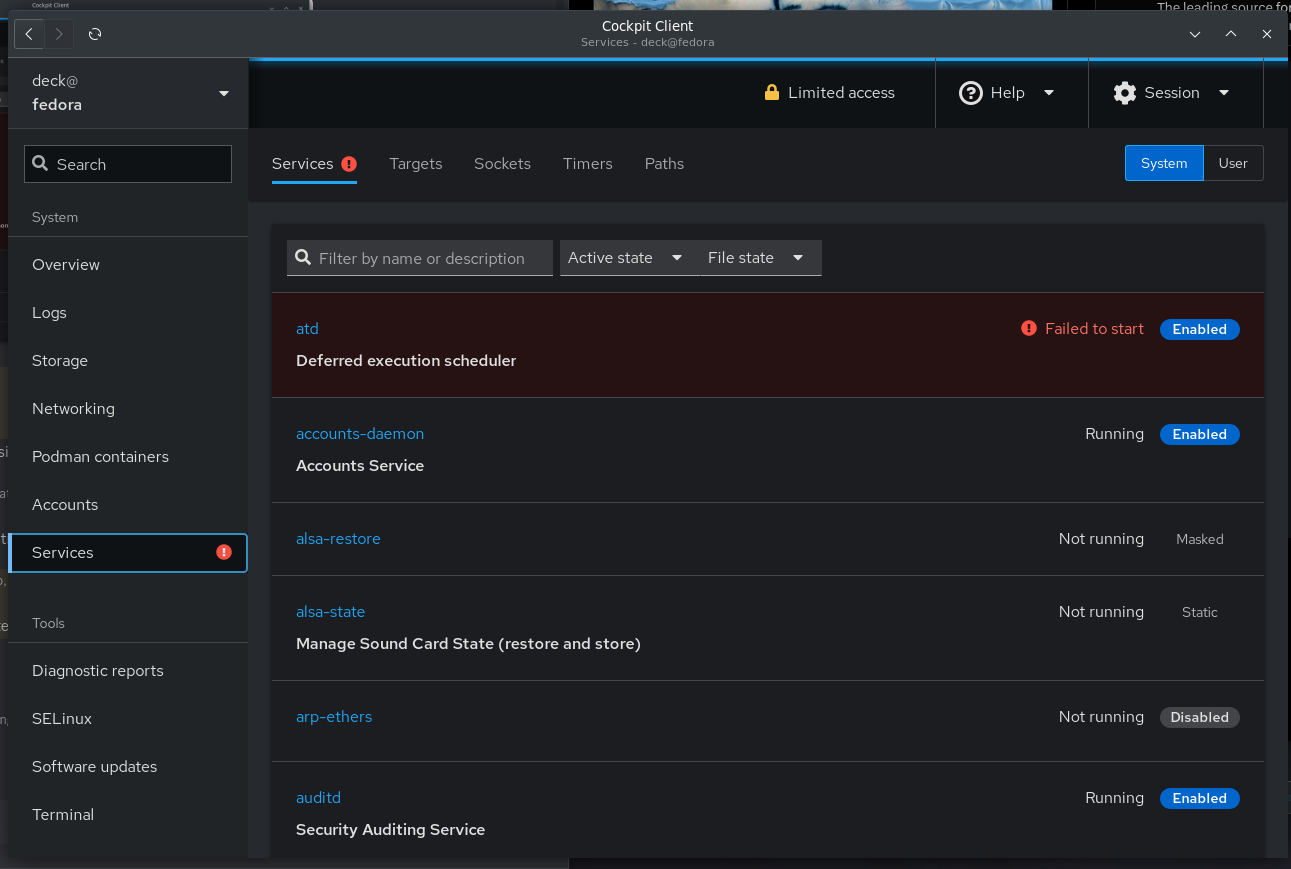Switch to the Timers tab
Image resolution: width=1291 pixels, height=869 pixels.
pyautogui.click(x=588, y=164)
